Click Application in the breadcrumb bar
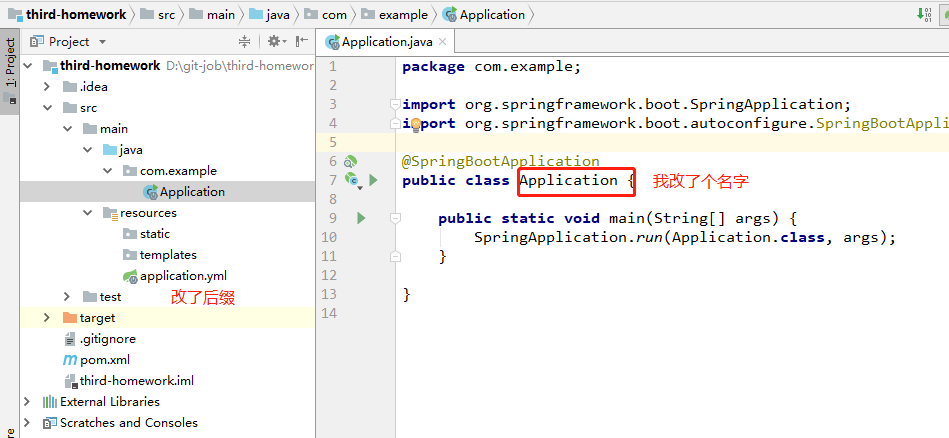This screenshot has height=438, width=949. pyautogui.click(x=492, y=15)
